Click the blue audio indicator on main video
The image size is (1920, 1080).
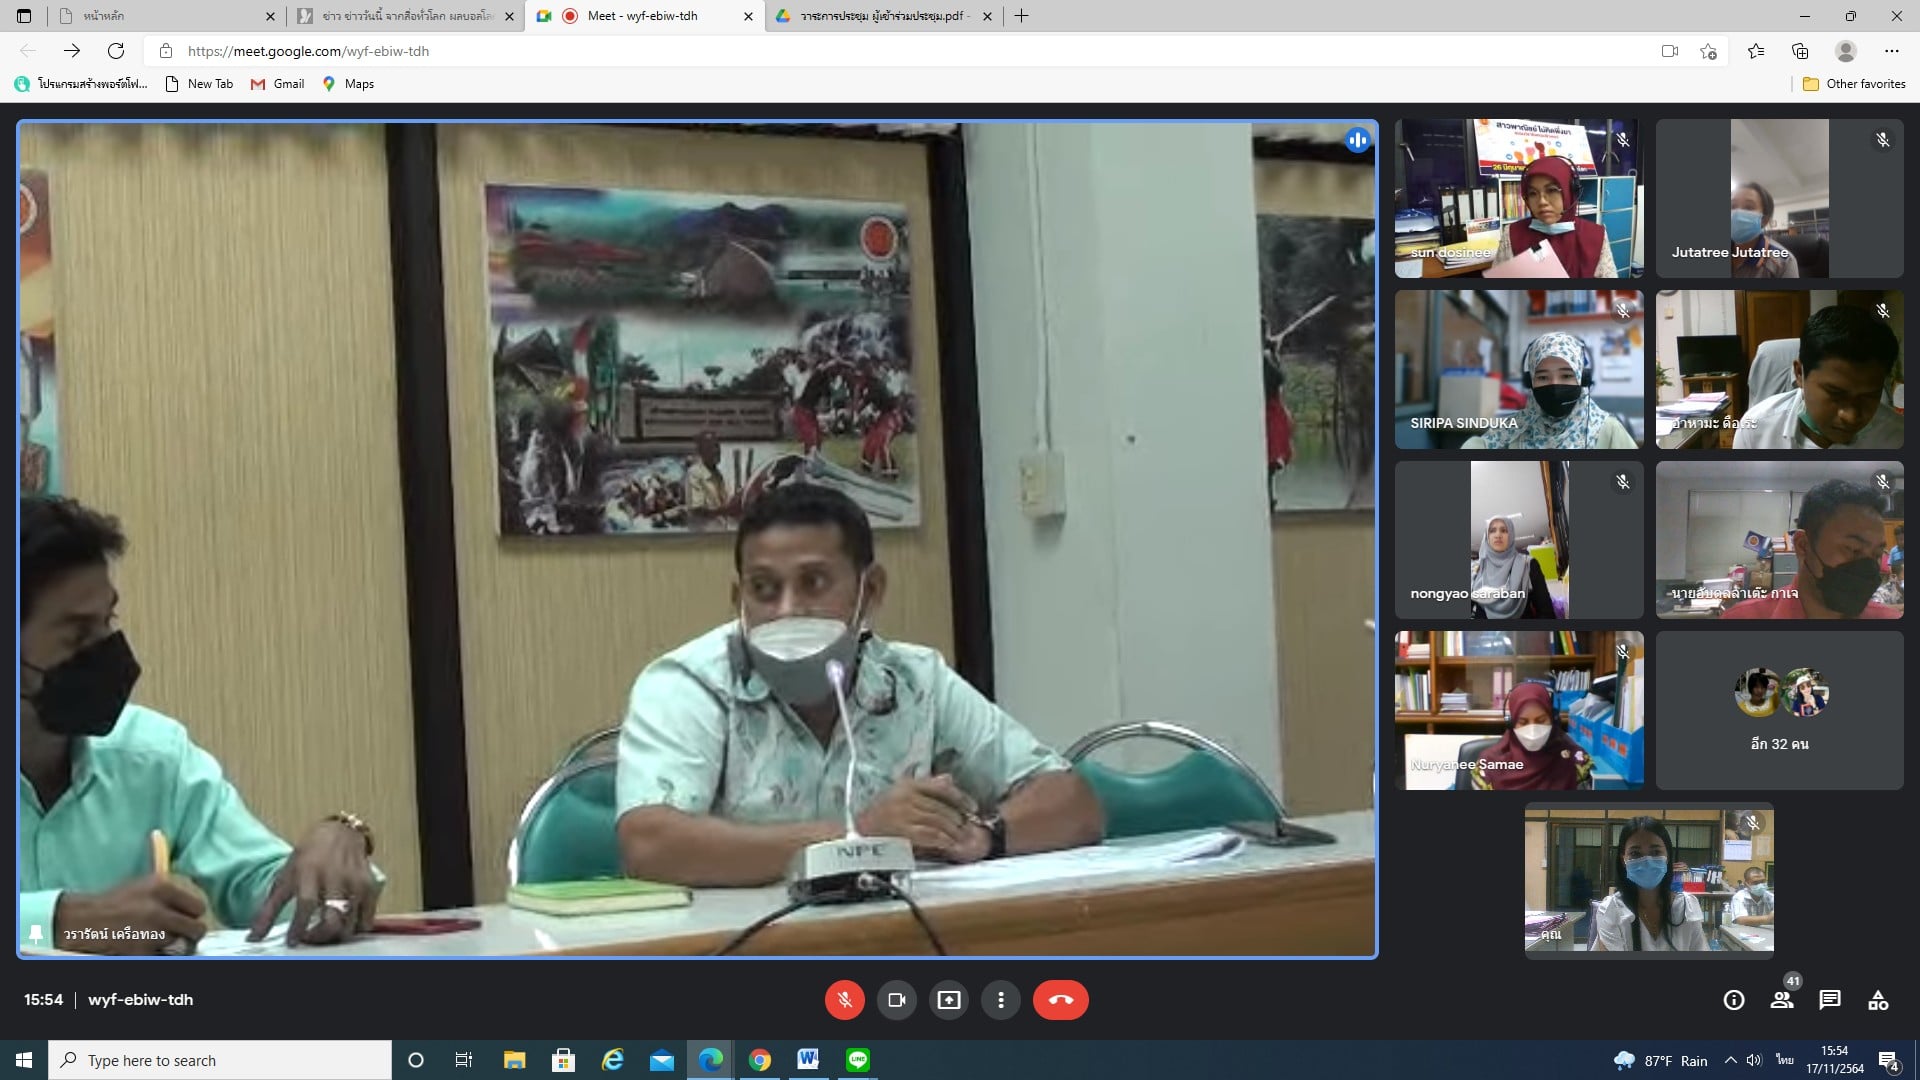point(1357,141)
